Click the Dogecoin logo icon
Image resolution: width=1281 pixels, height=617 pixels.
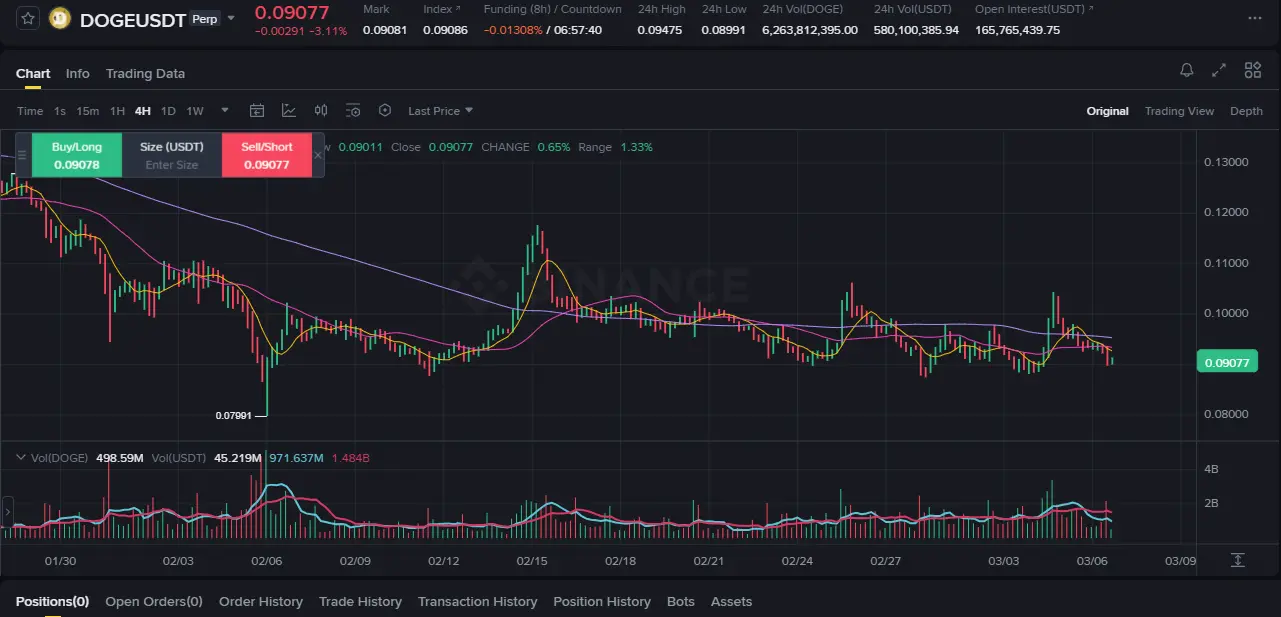tap(60, 19)
